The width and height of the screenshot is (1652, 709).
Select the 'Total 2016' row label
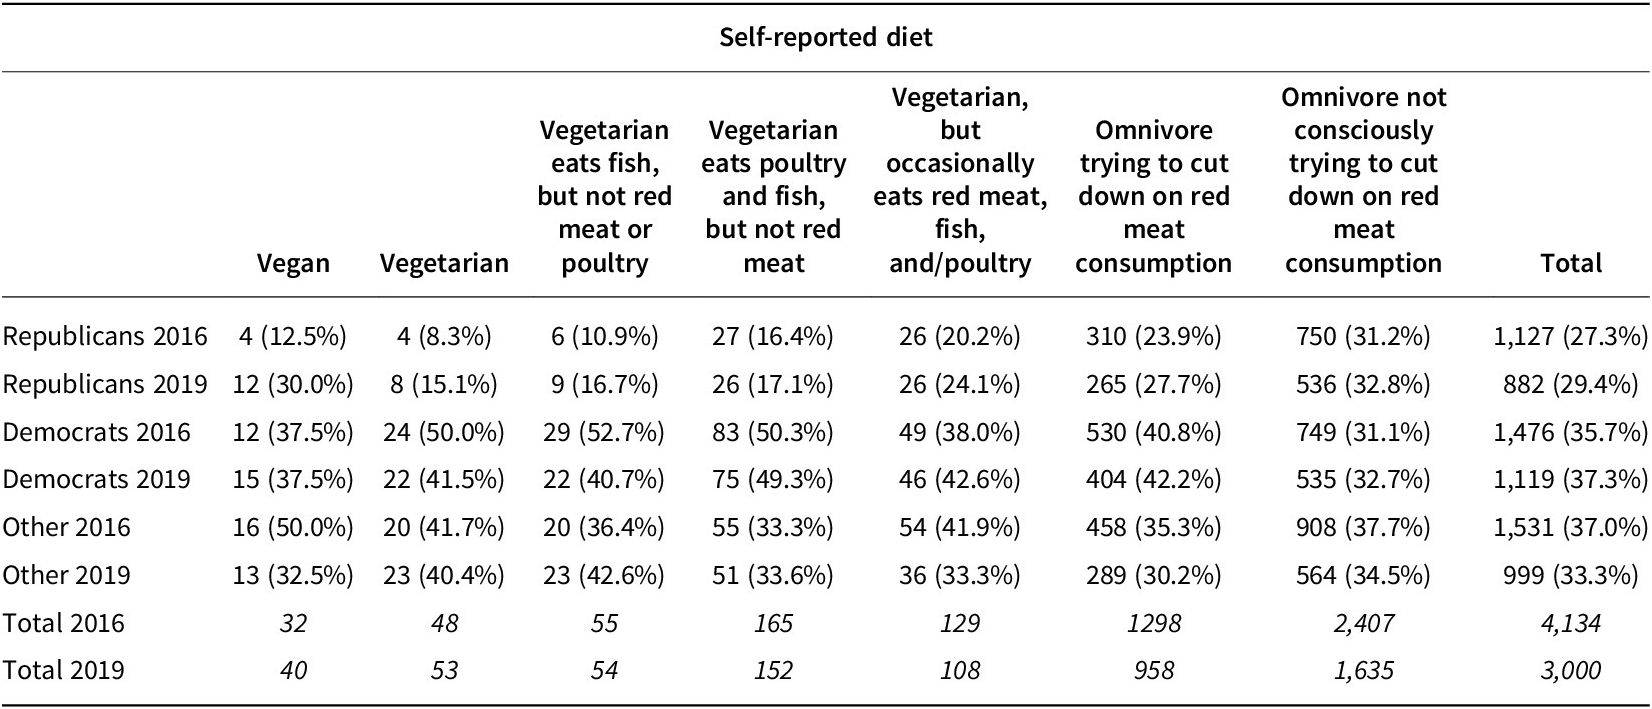[64, 623]
